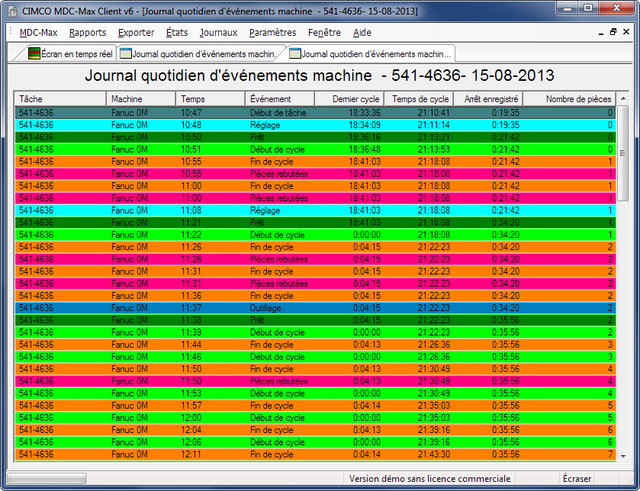Select the 11:22 Début de cycle row
The image size is (640, 491).
coord(315,235)
